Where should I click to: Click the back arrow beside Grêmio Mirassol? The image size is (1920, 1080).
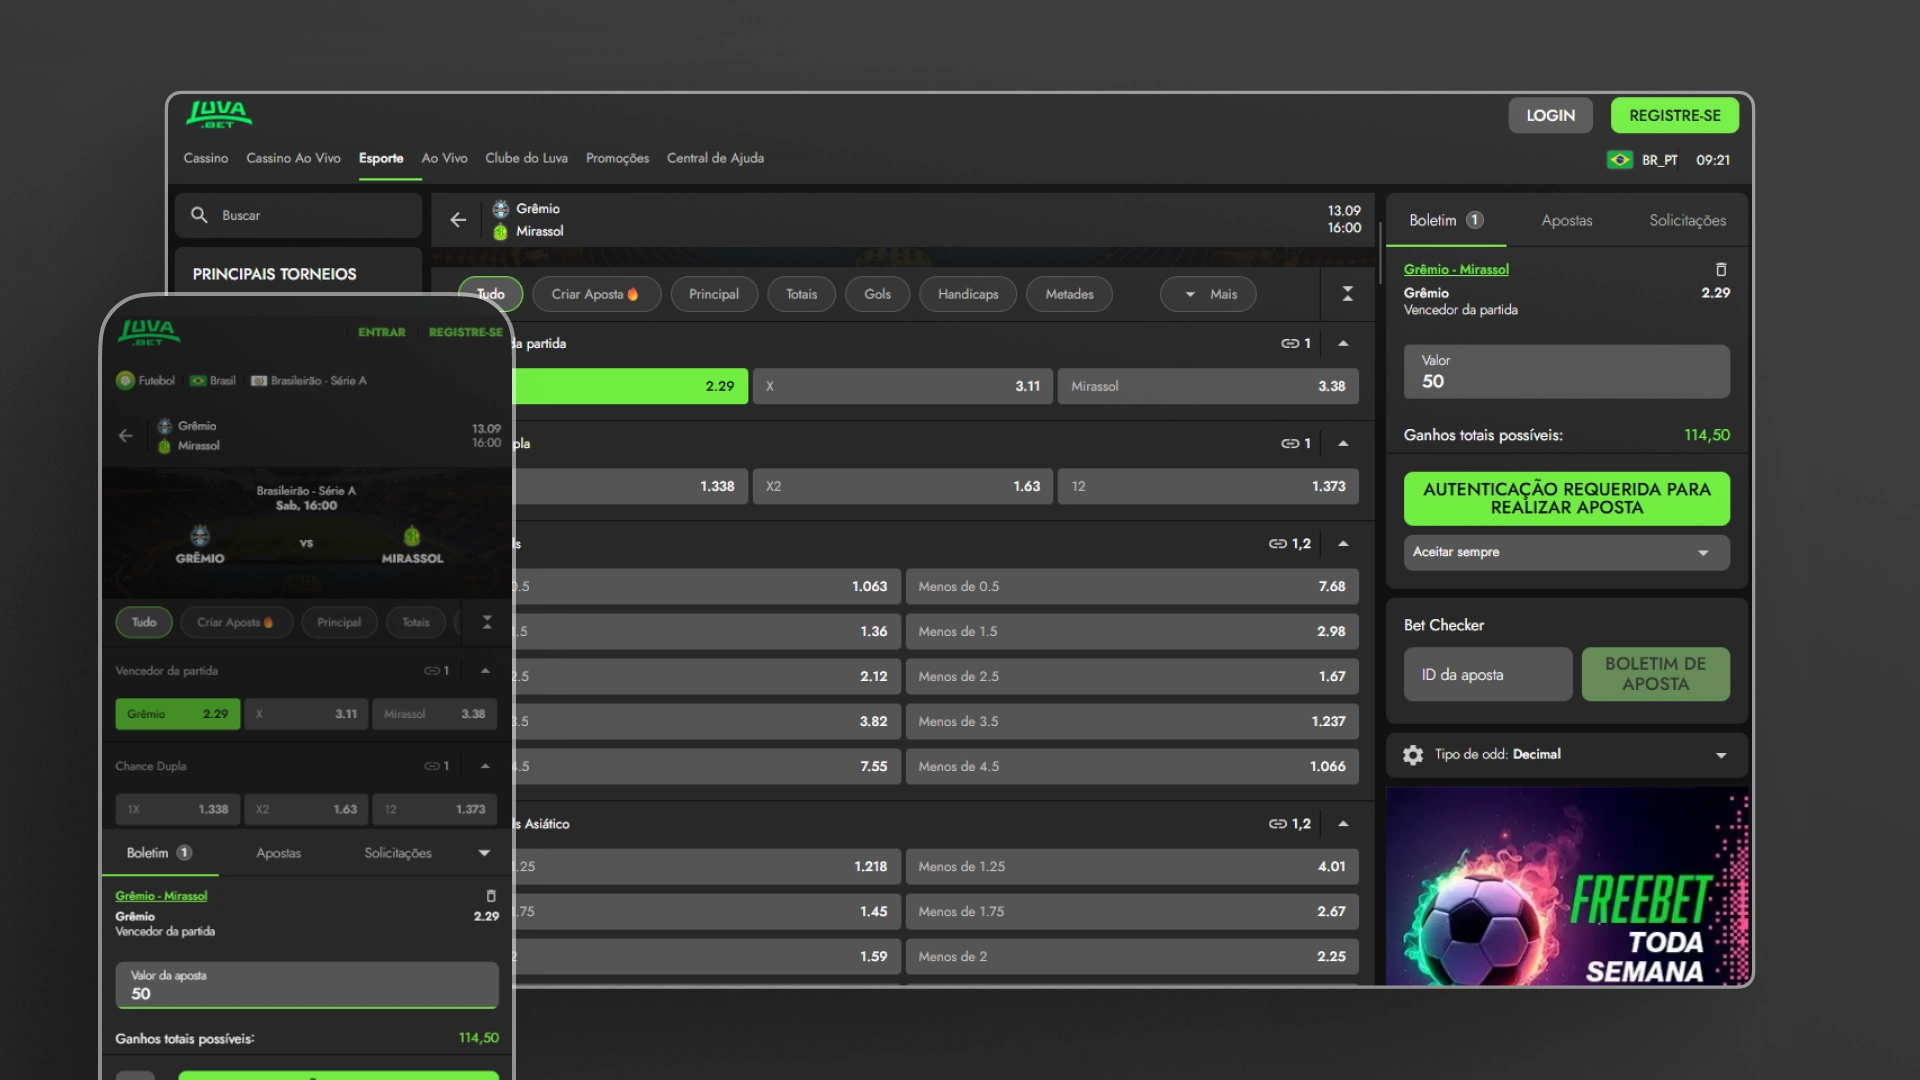pyautogui.click(x=458, y=220)
